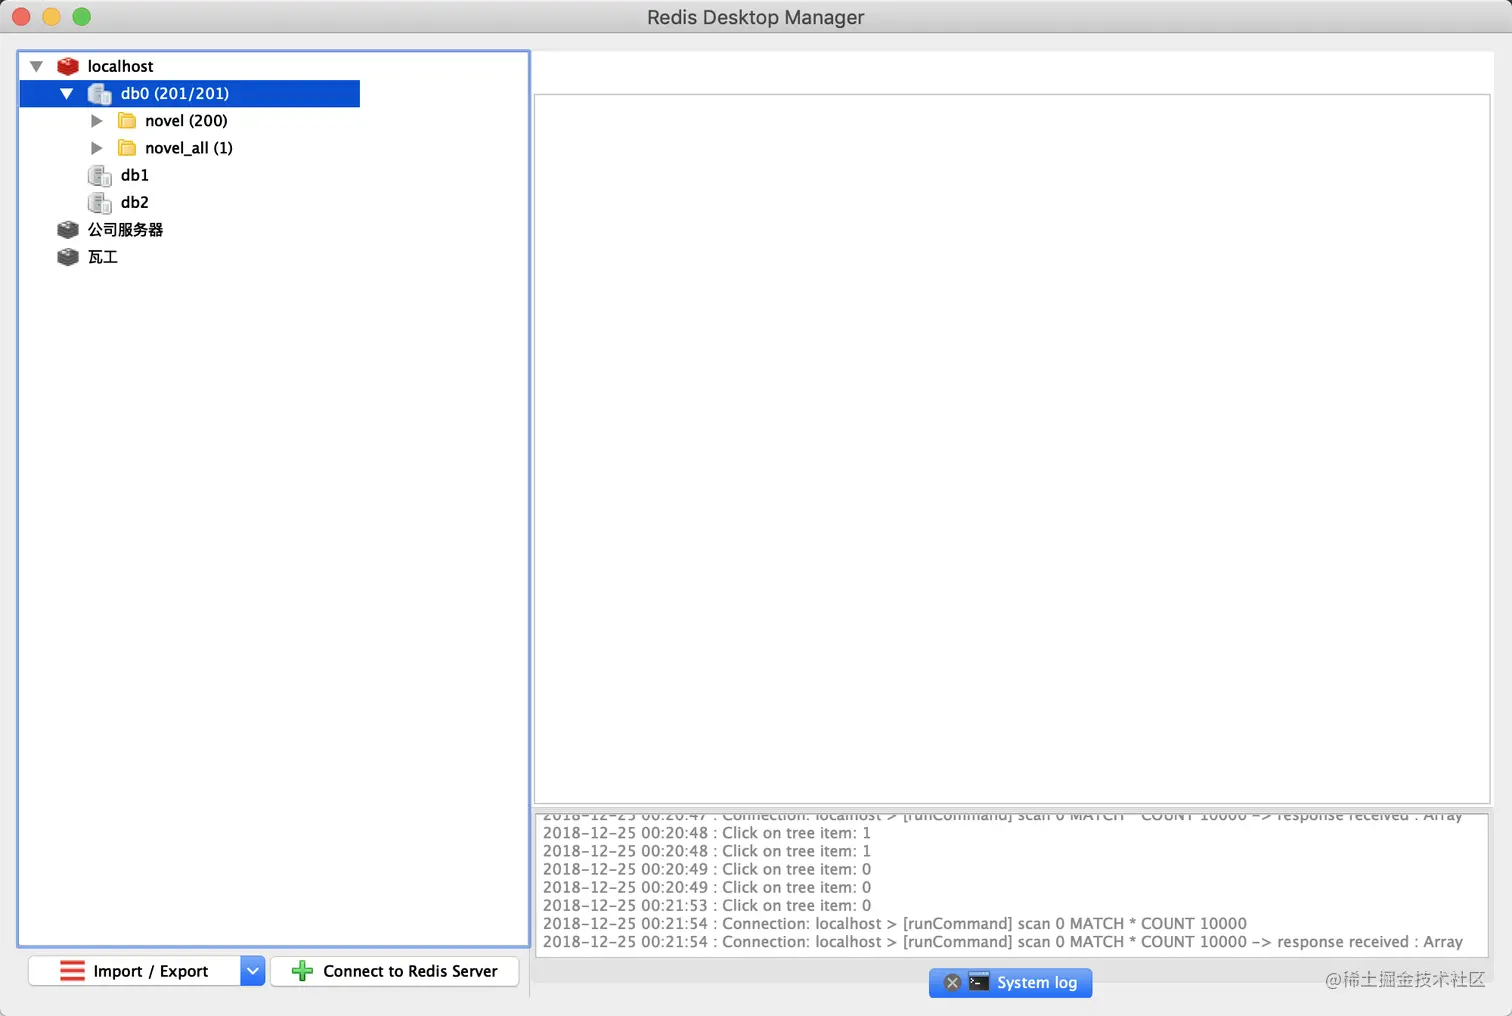The height and width of the screenshot is (1016, 1512).
Task: Select the db1 database
Action: click(135, 175)
